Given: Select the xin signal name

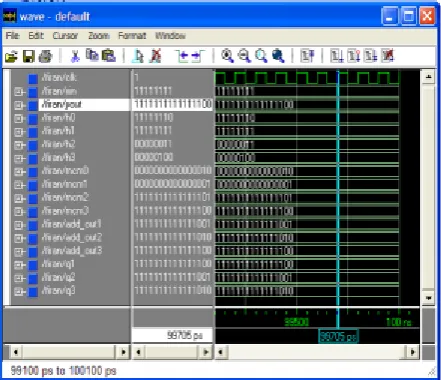Looking at the screenshot, I should coord(59,91).
